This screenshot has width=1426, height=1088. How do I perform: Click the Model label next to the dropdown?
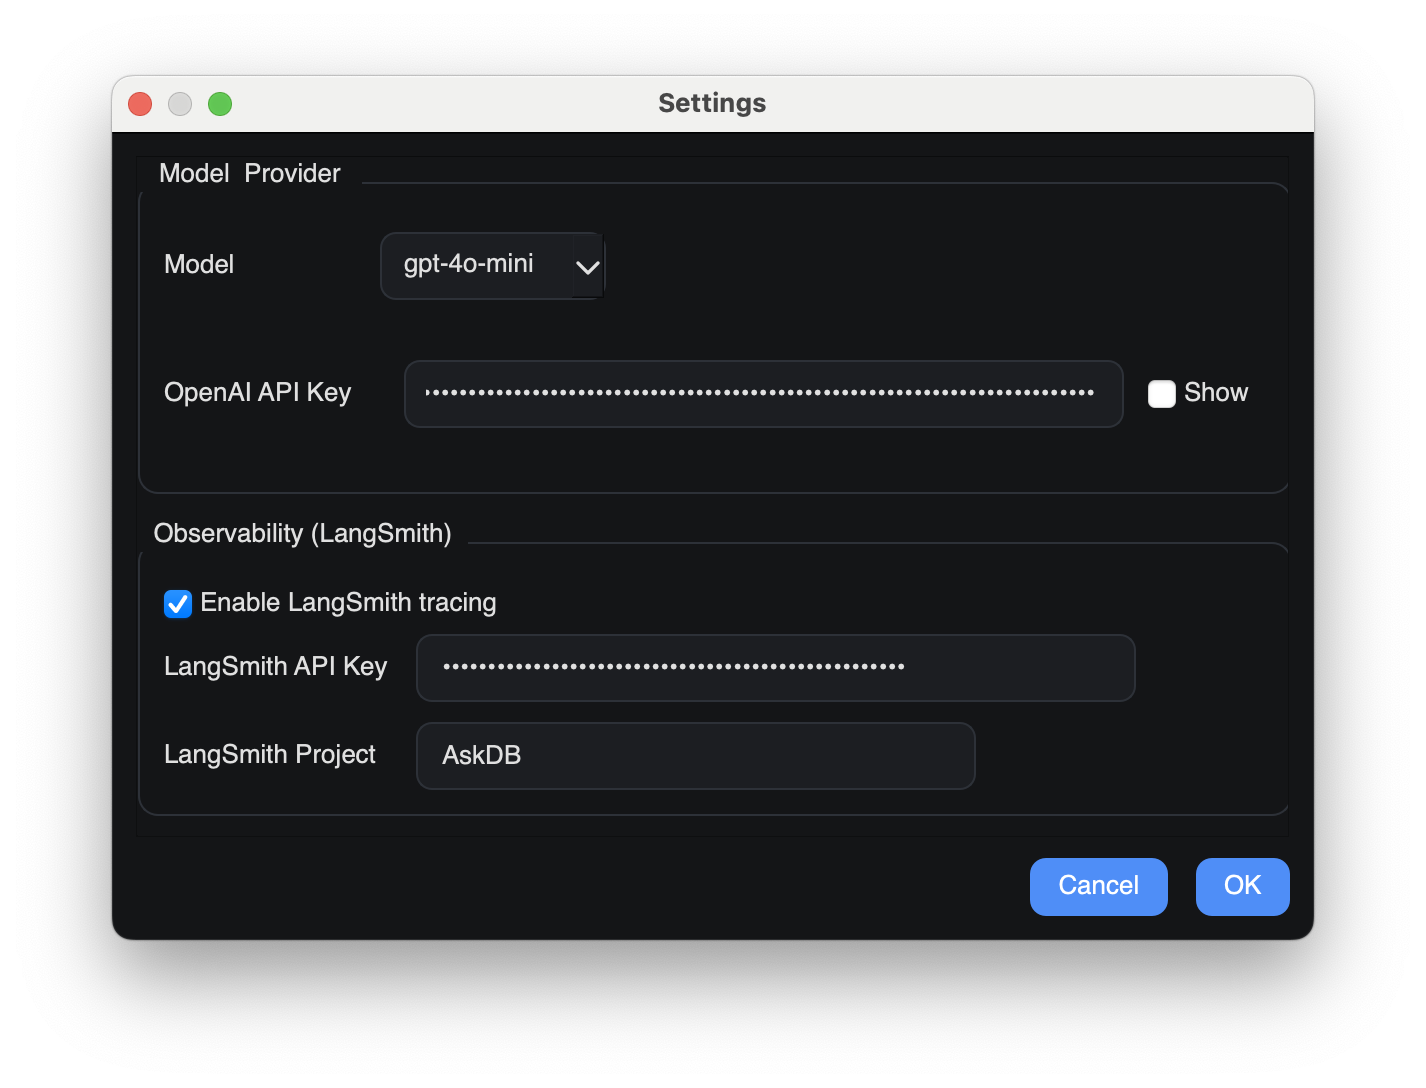tap(198, 265)
